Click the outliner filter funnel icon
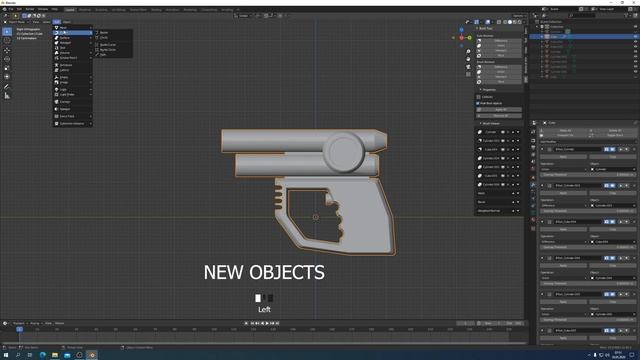The image size is (640, 360). [626, 16]
